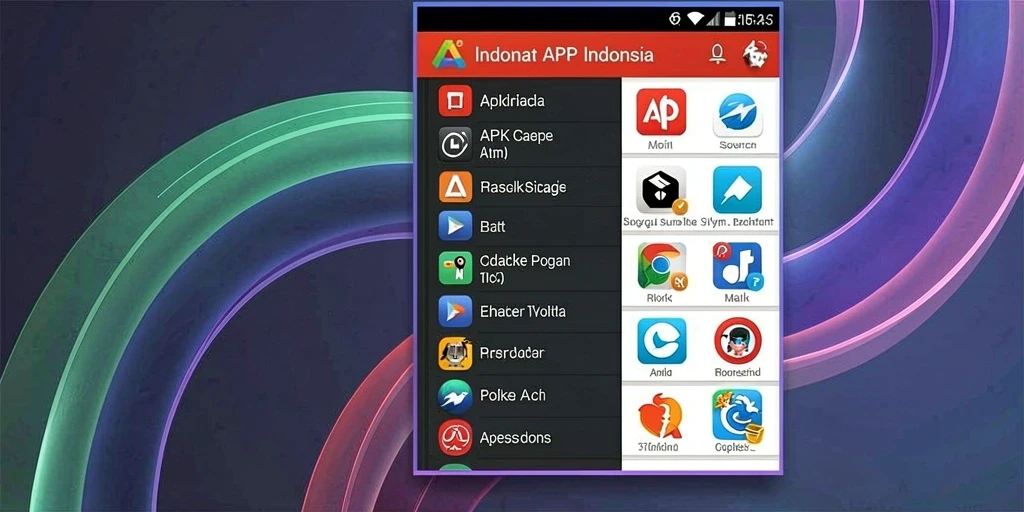
Task: Open the blue music-note Malk app tile
Action: pos(737,266)
